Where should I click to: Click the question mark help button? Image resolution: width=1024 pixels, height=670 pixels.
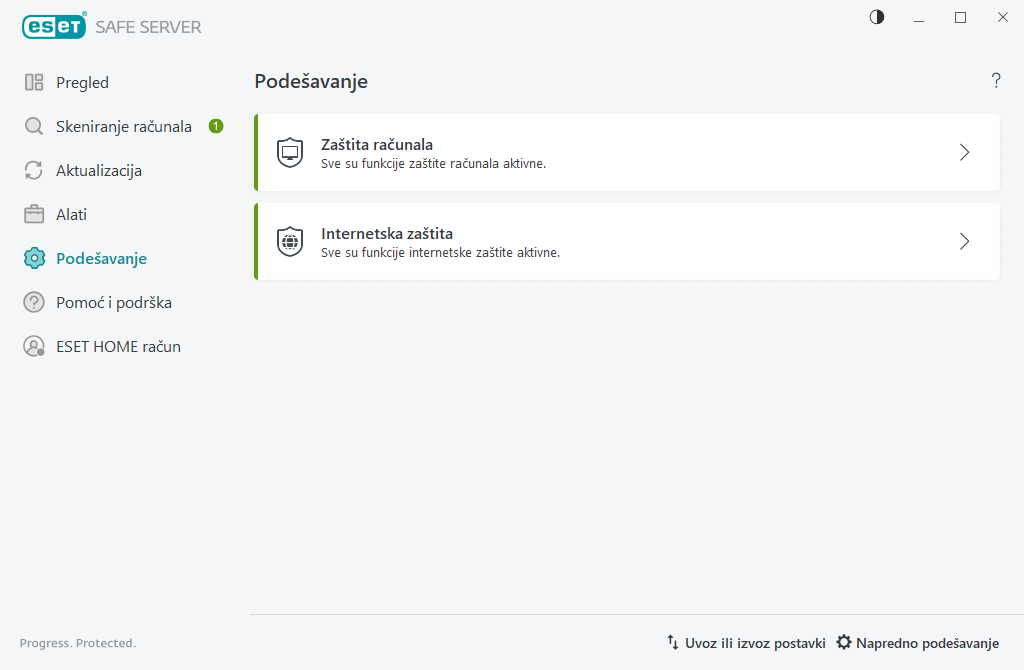996,81
